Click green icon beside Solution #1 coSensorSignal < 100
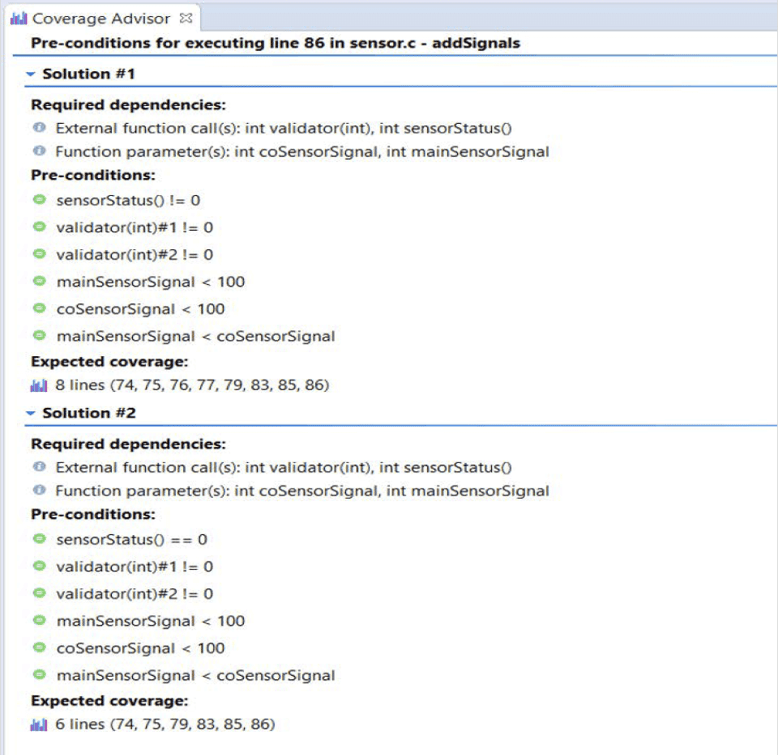The height and width of the screenshot is (756, 778). tap(39, 308)
